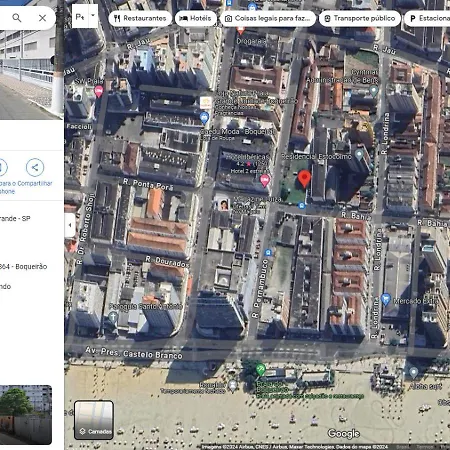Open the Restaurantes filter chip

pos(140,18)
